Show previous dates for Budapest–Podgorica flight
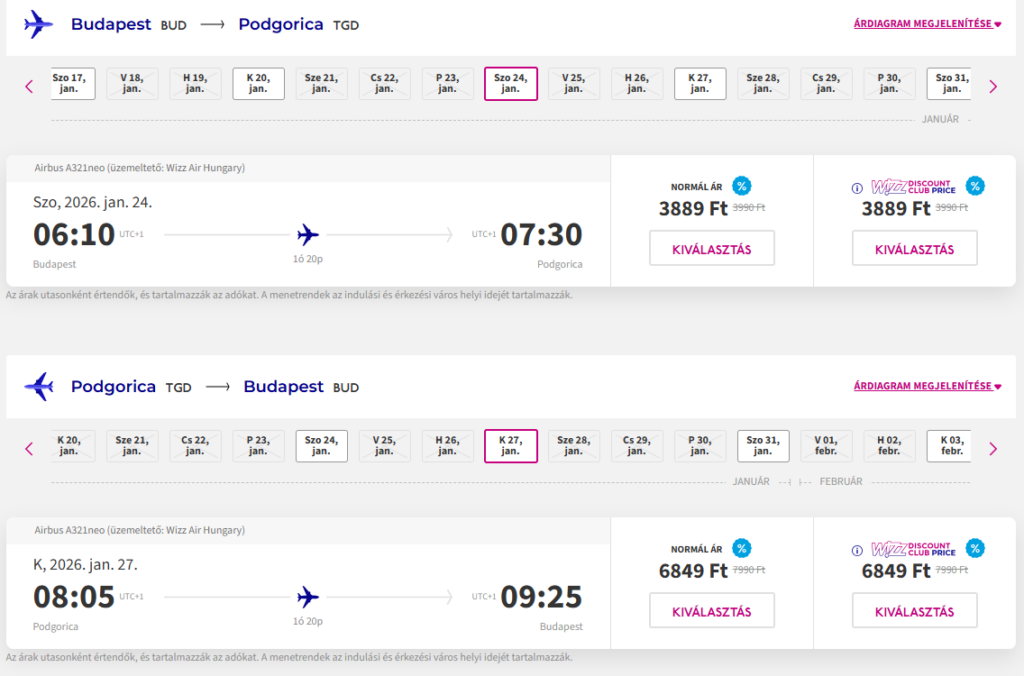The height and width of the screenshot is (676, 1024). pos(29,86)
